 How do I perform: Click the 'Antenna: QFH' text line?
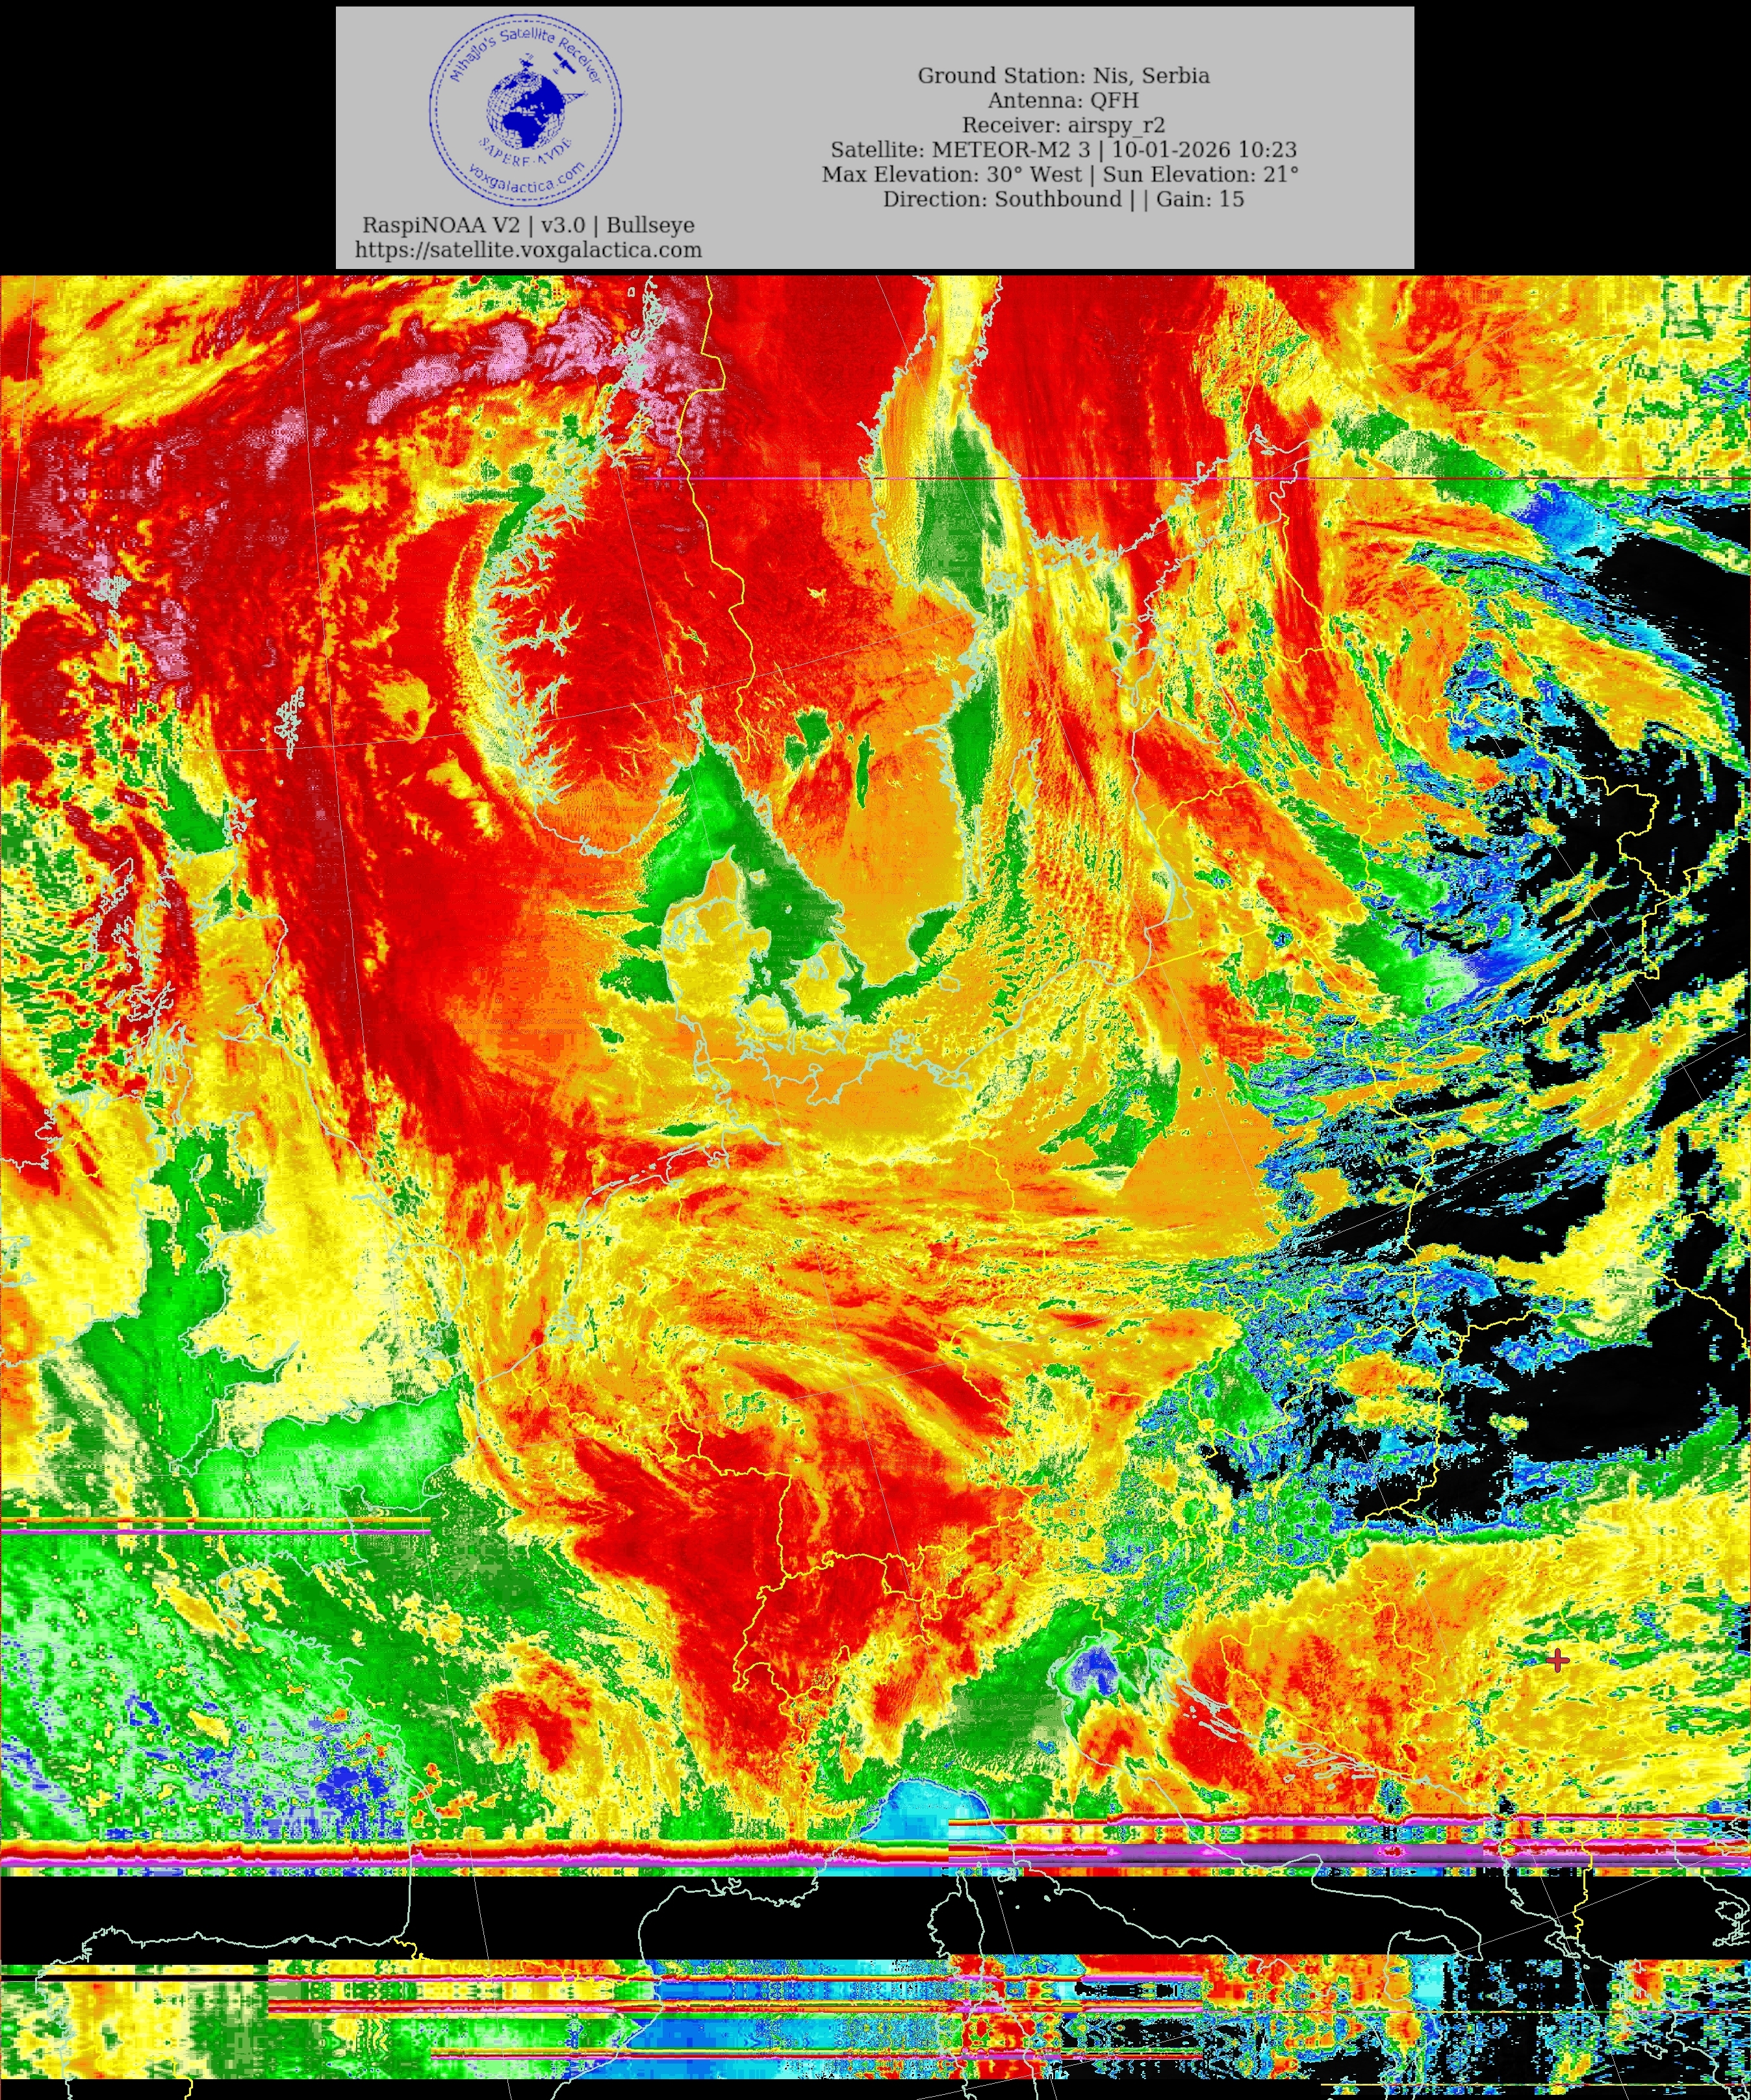pyautogui.click(x=1063, y=100)
